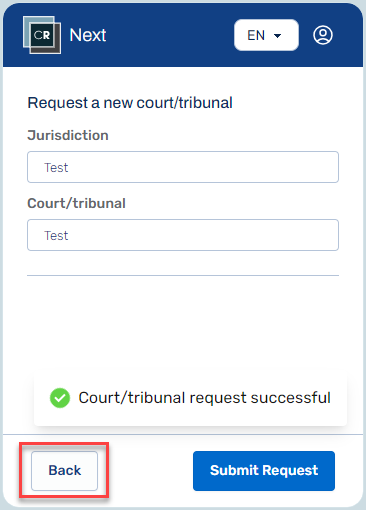
Task: Click the Submit Request button
Action: (264, 471)
